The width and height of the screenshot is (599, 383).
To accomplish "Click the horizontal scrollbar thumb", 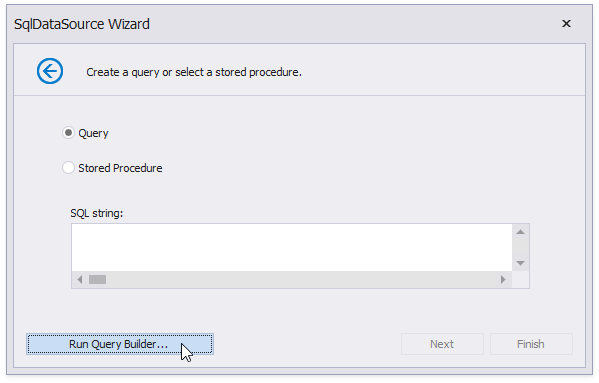I will click(x=97, y=280).
